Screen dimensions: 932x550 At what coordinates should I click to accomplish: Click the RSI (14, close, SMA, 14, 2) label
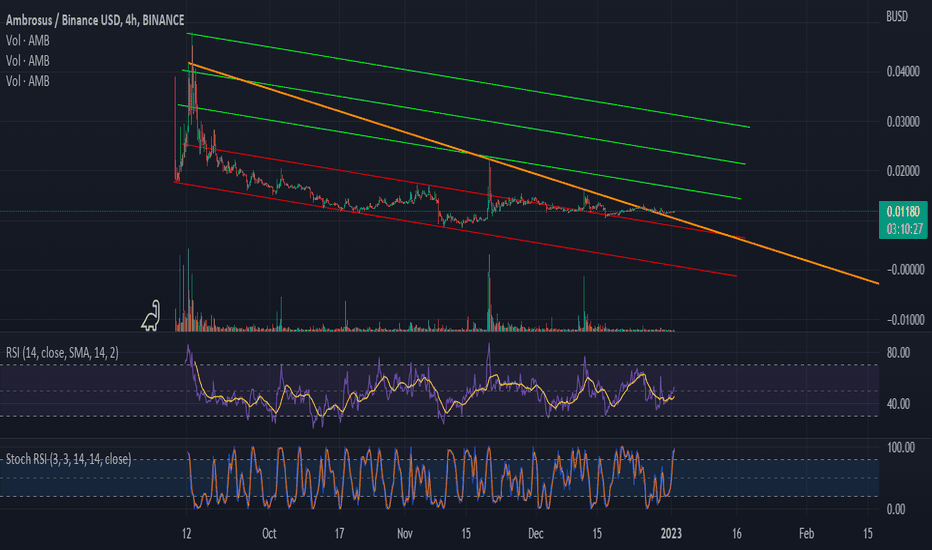click(x=62, y=353)
